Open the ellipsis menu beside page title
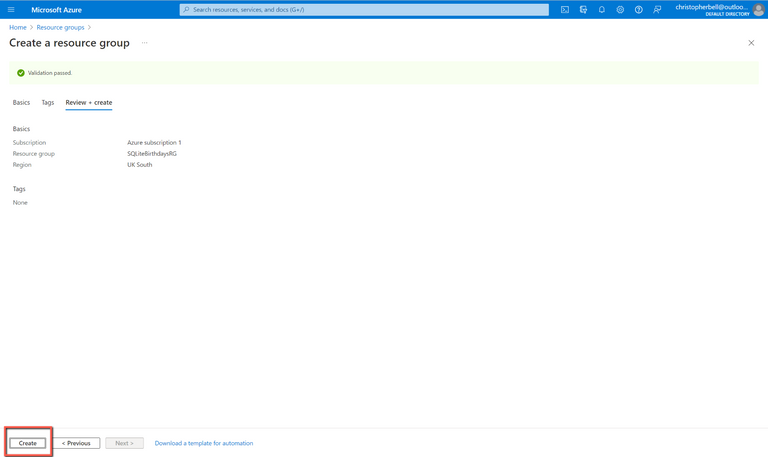The height and width of the screenshot is (457, 768). 145,43
